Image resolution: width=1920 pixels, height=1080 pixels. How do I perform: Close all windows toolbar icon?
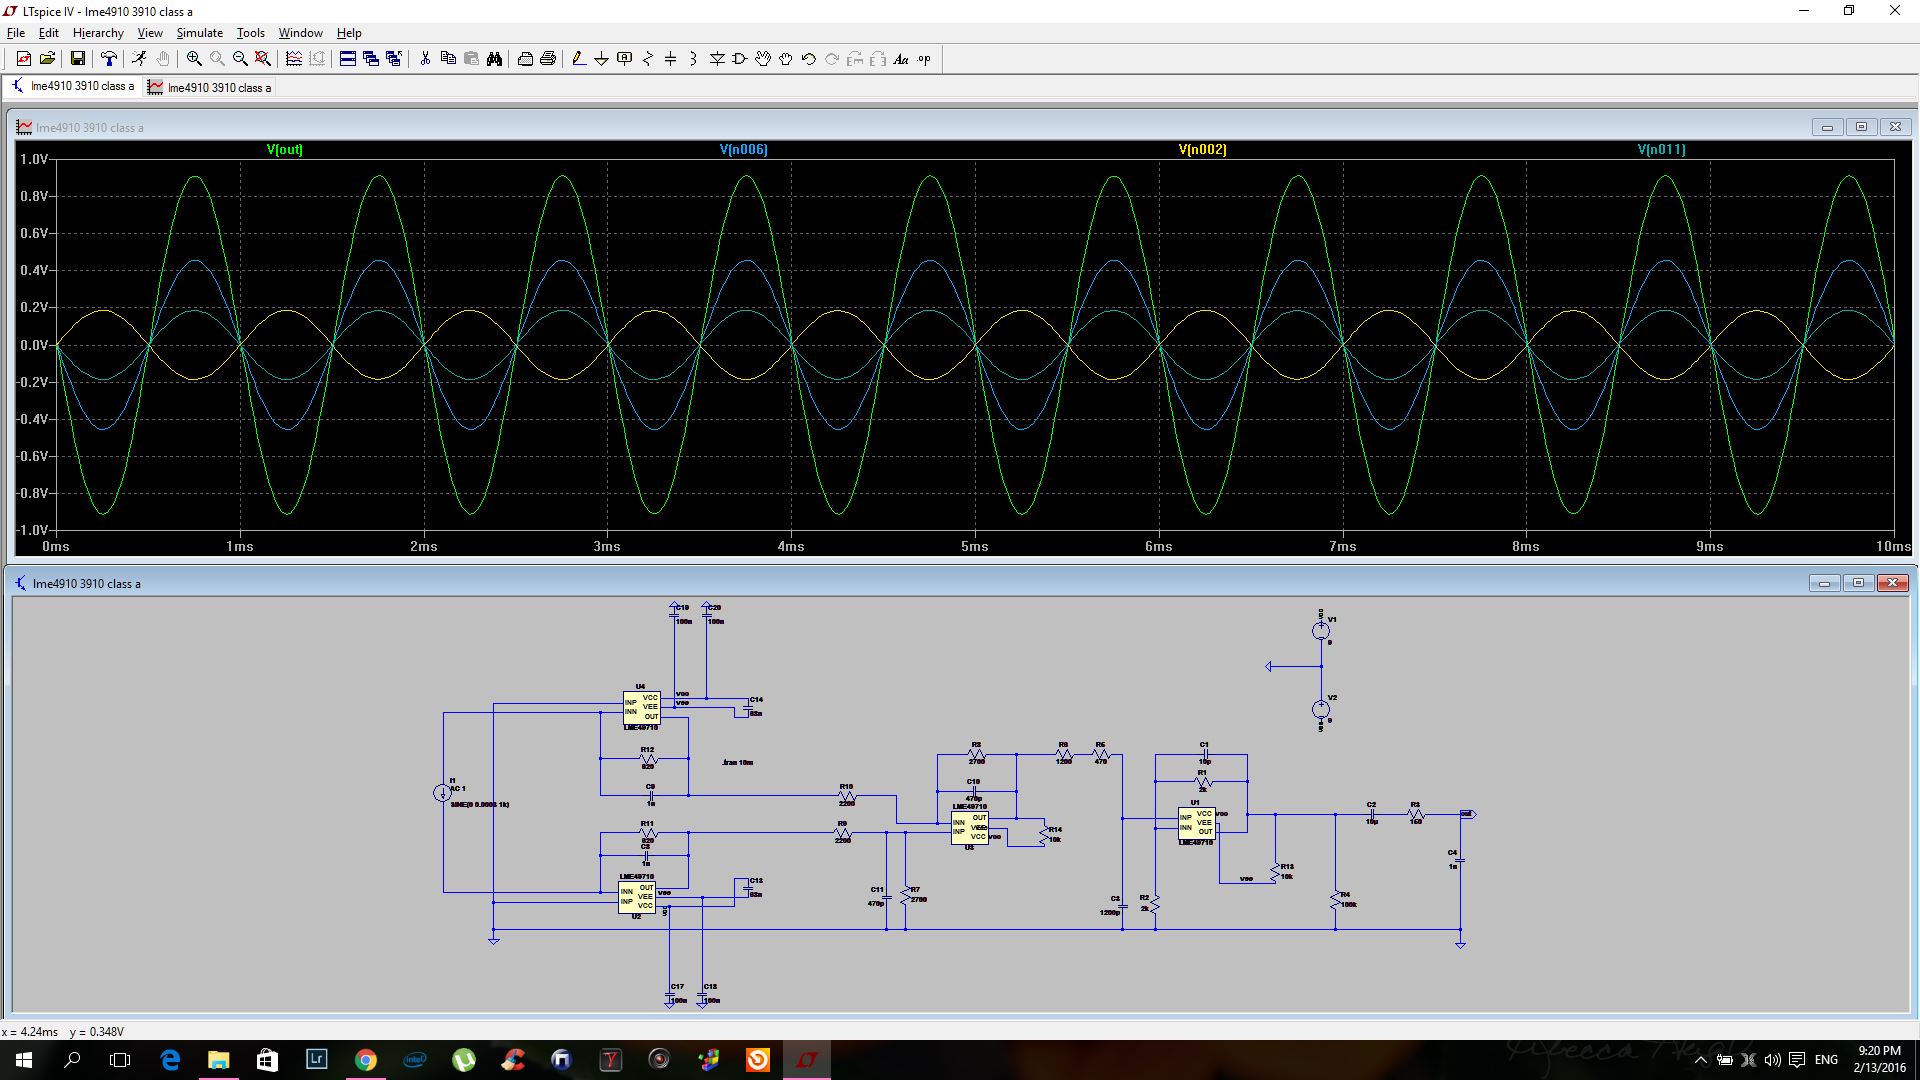click(x=394, y=59)
